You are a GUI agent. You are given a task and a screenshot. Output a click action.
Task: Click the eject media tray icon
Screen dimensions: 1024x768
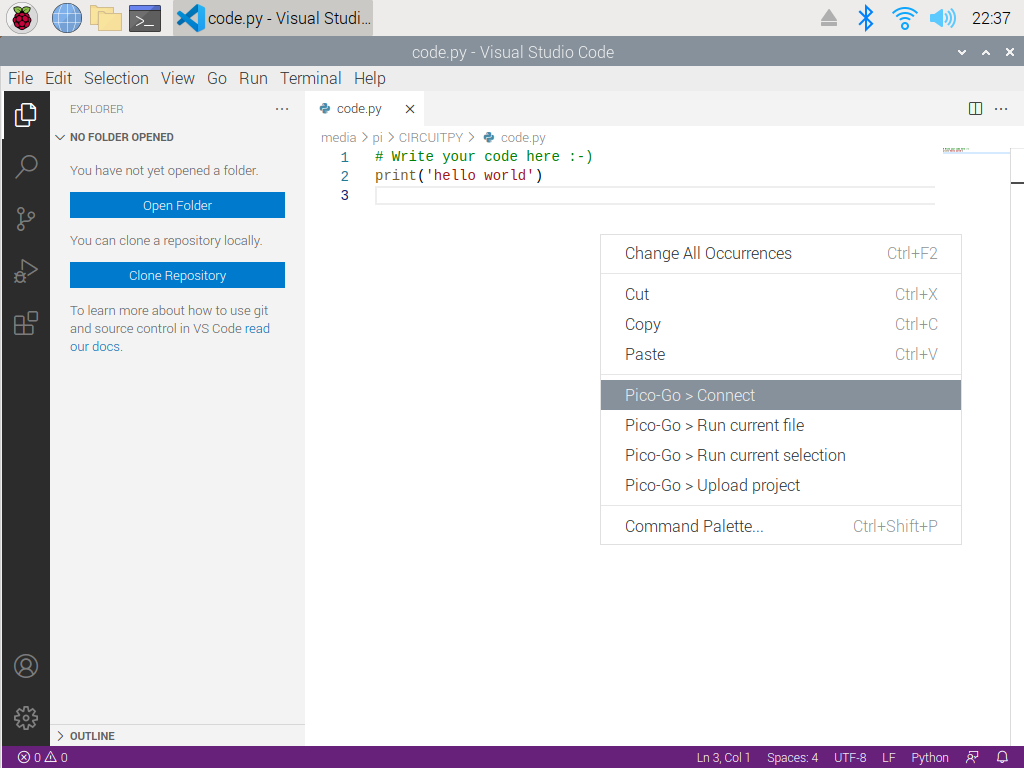click(x=829, y=18)
